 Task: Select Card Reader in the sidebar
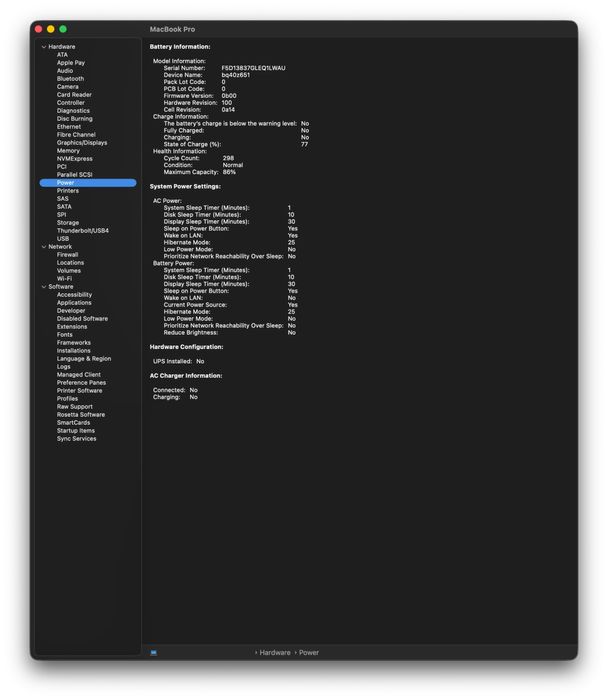point(74,95)
